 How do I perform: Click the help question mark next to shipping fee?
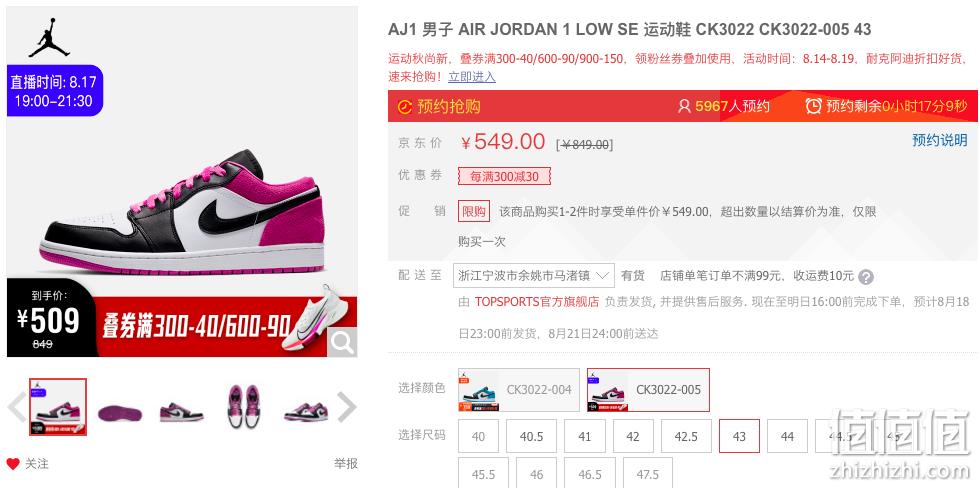[x=865, y=276]
